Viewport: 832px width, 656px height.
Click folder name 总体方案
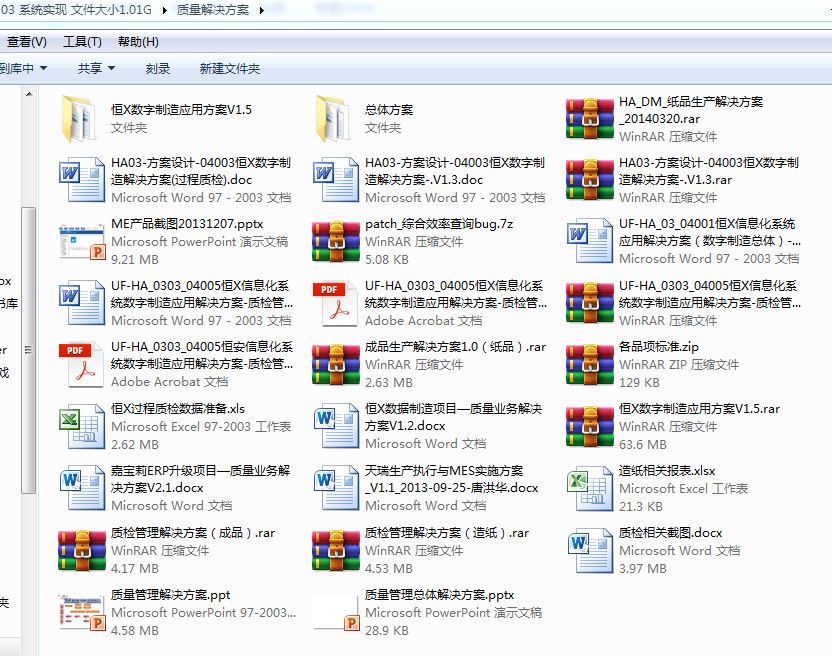388,110
